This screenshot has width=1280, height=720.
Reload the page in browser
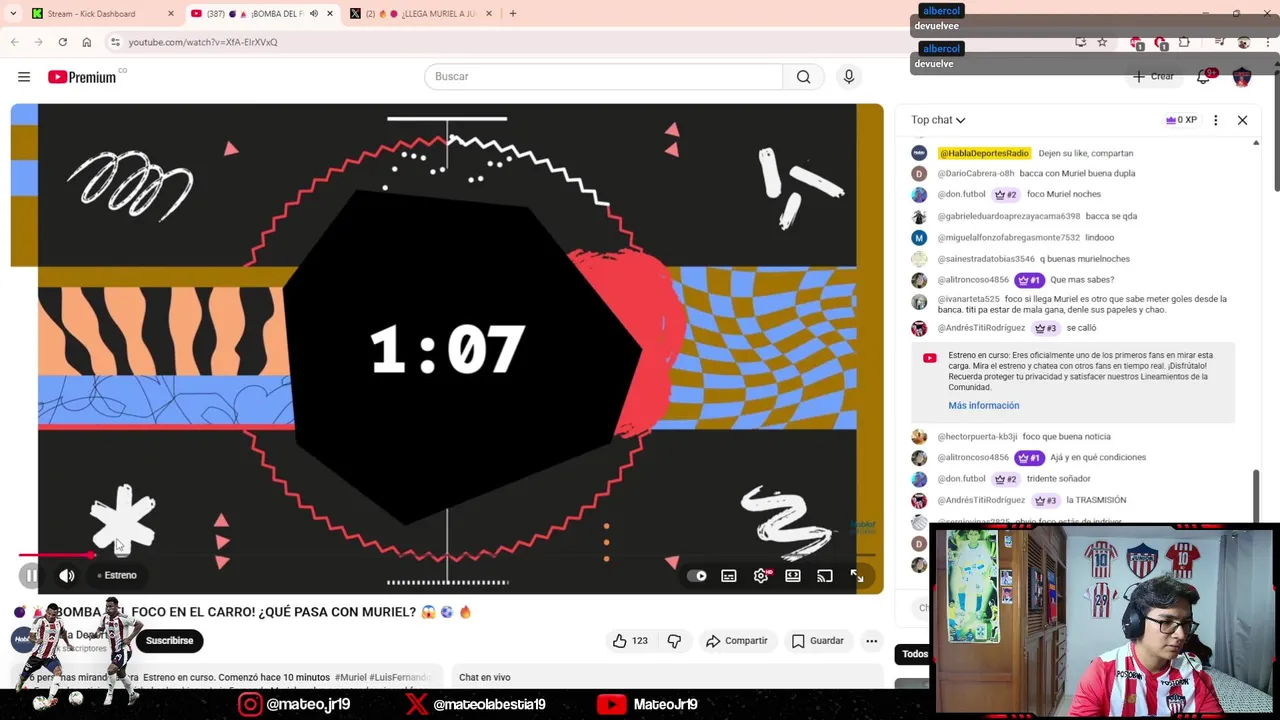tap(63, 42)
